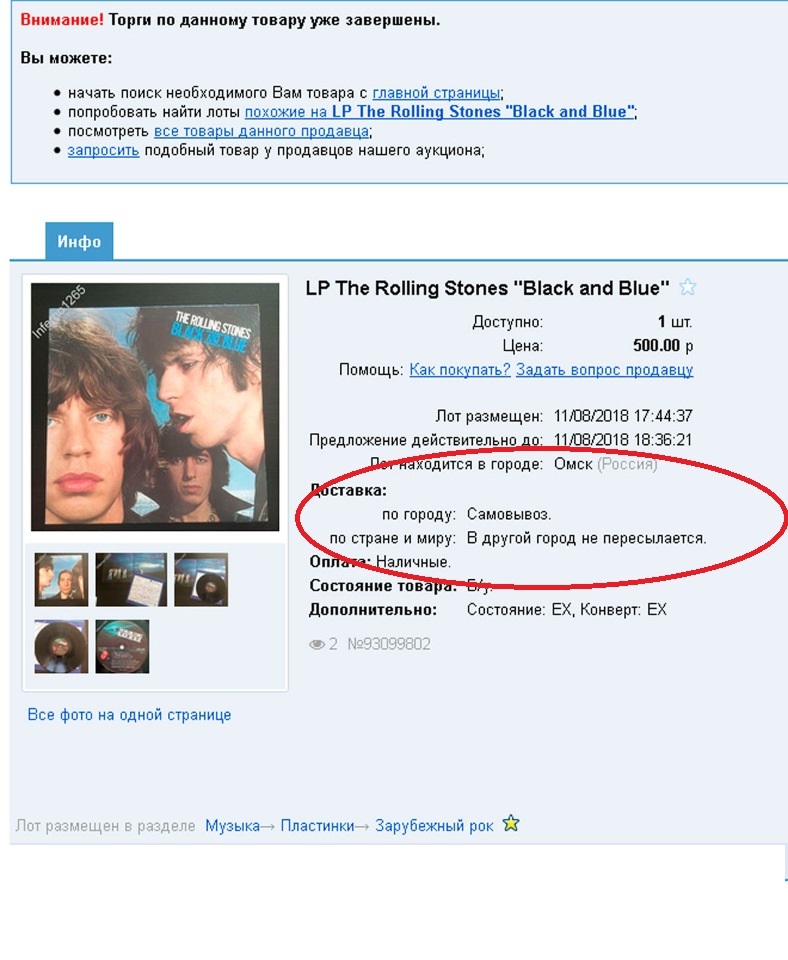788x960 pixels.
Task: Click the eye views counter icon
Action: (x=317, y=644)
